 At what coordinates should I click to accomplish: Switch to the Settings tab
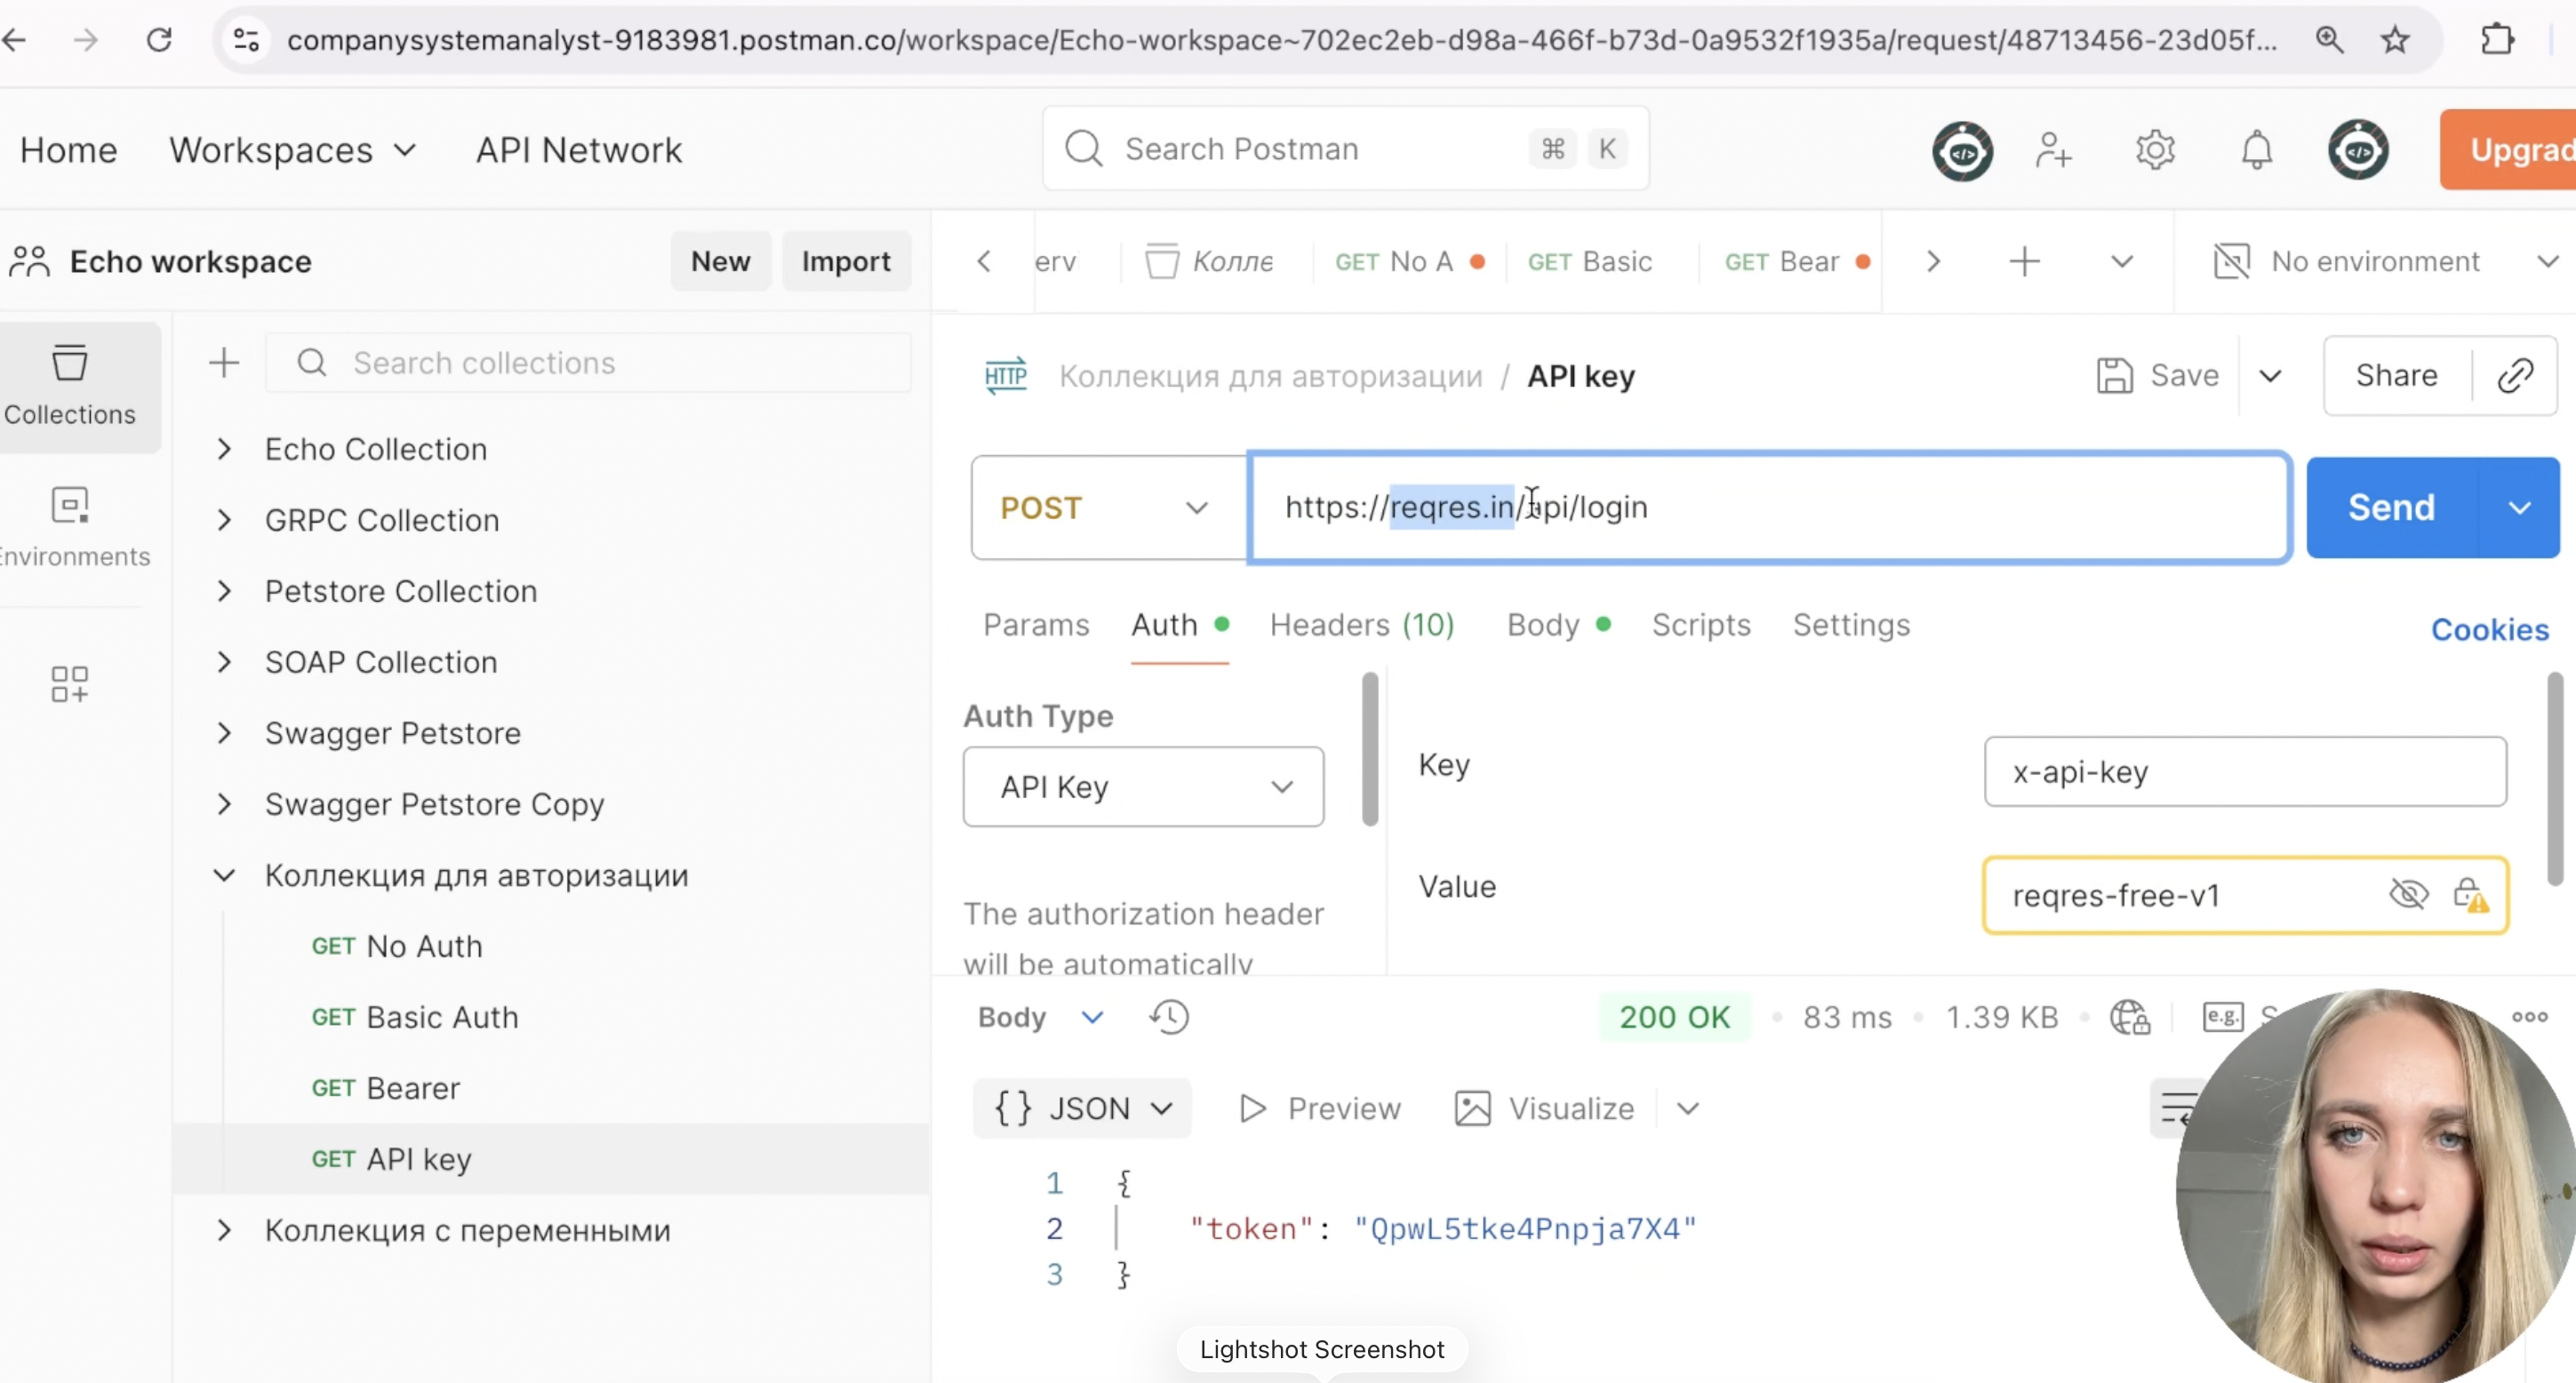click(x=1851, y=625)
